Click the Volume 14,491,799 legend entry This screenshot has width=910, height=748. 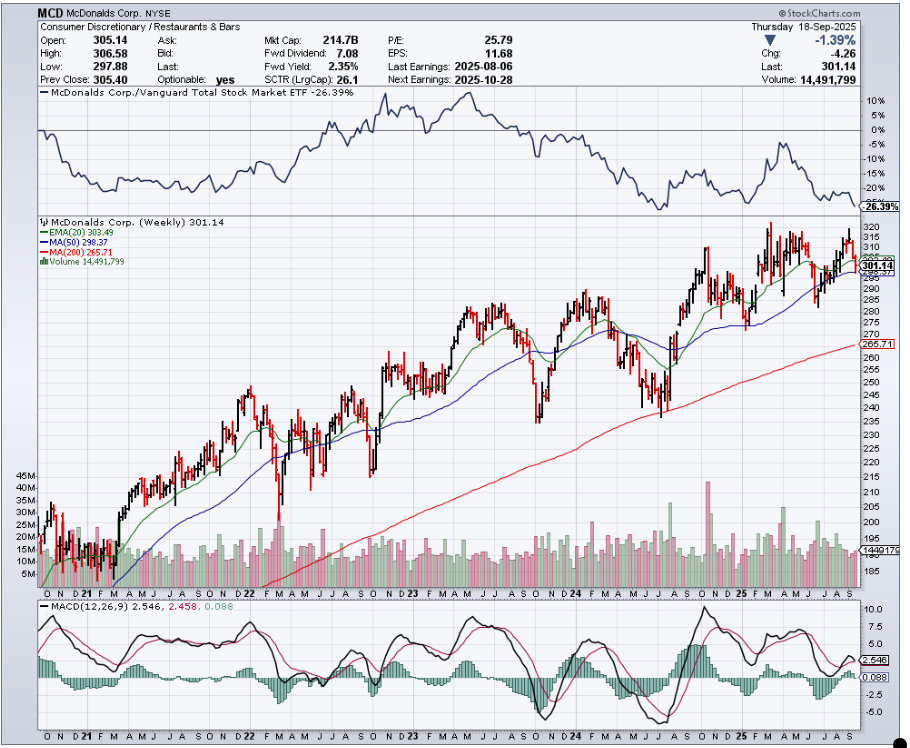86,262
